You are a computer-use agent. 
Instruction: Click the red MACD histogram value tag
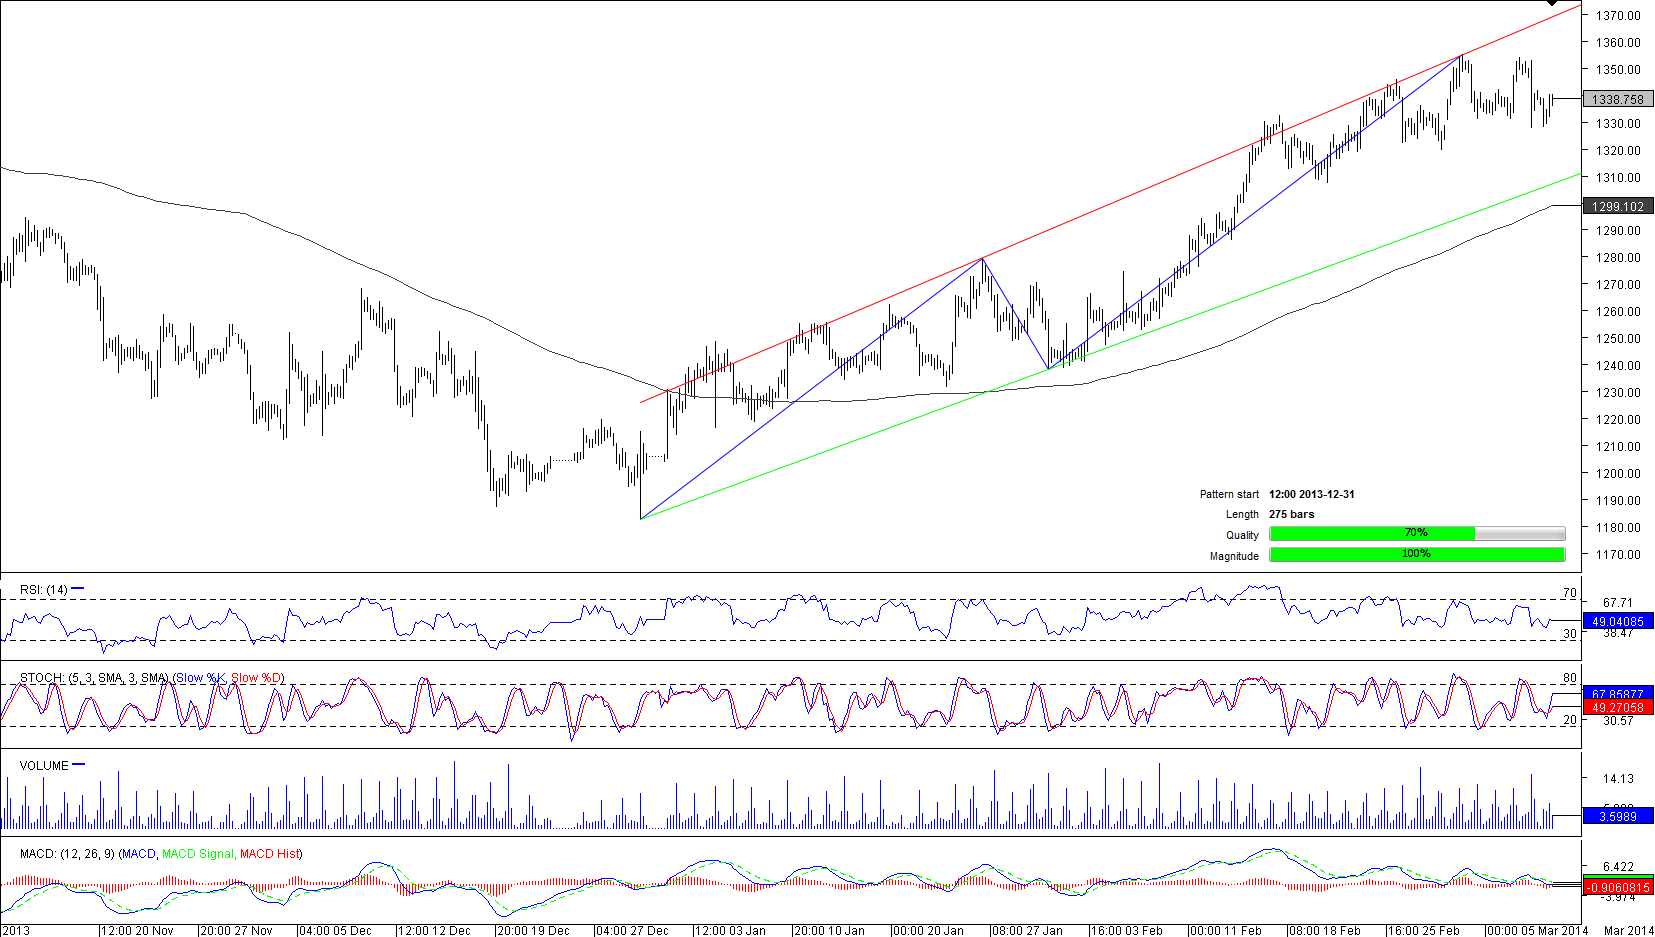click(1617, 887)
